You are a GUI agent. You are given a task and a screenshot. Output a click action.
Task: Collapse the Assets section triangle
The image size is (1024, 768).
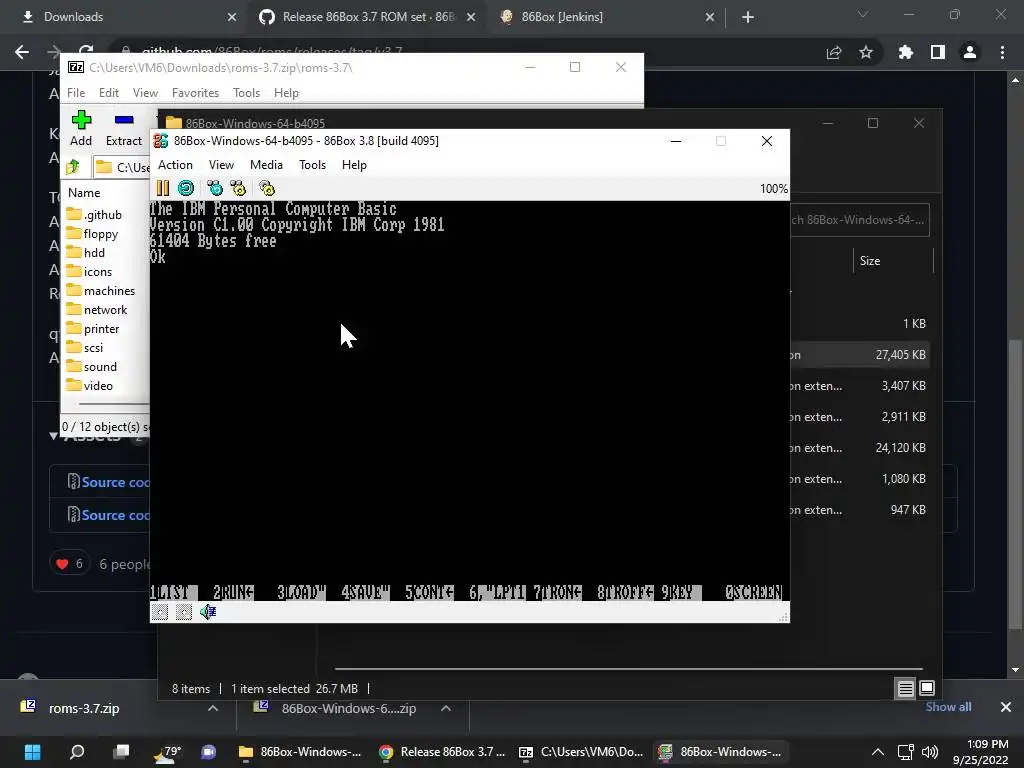tap(54, 436)
